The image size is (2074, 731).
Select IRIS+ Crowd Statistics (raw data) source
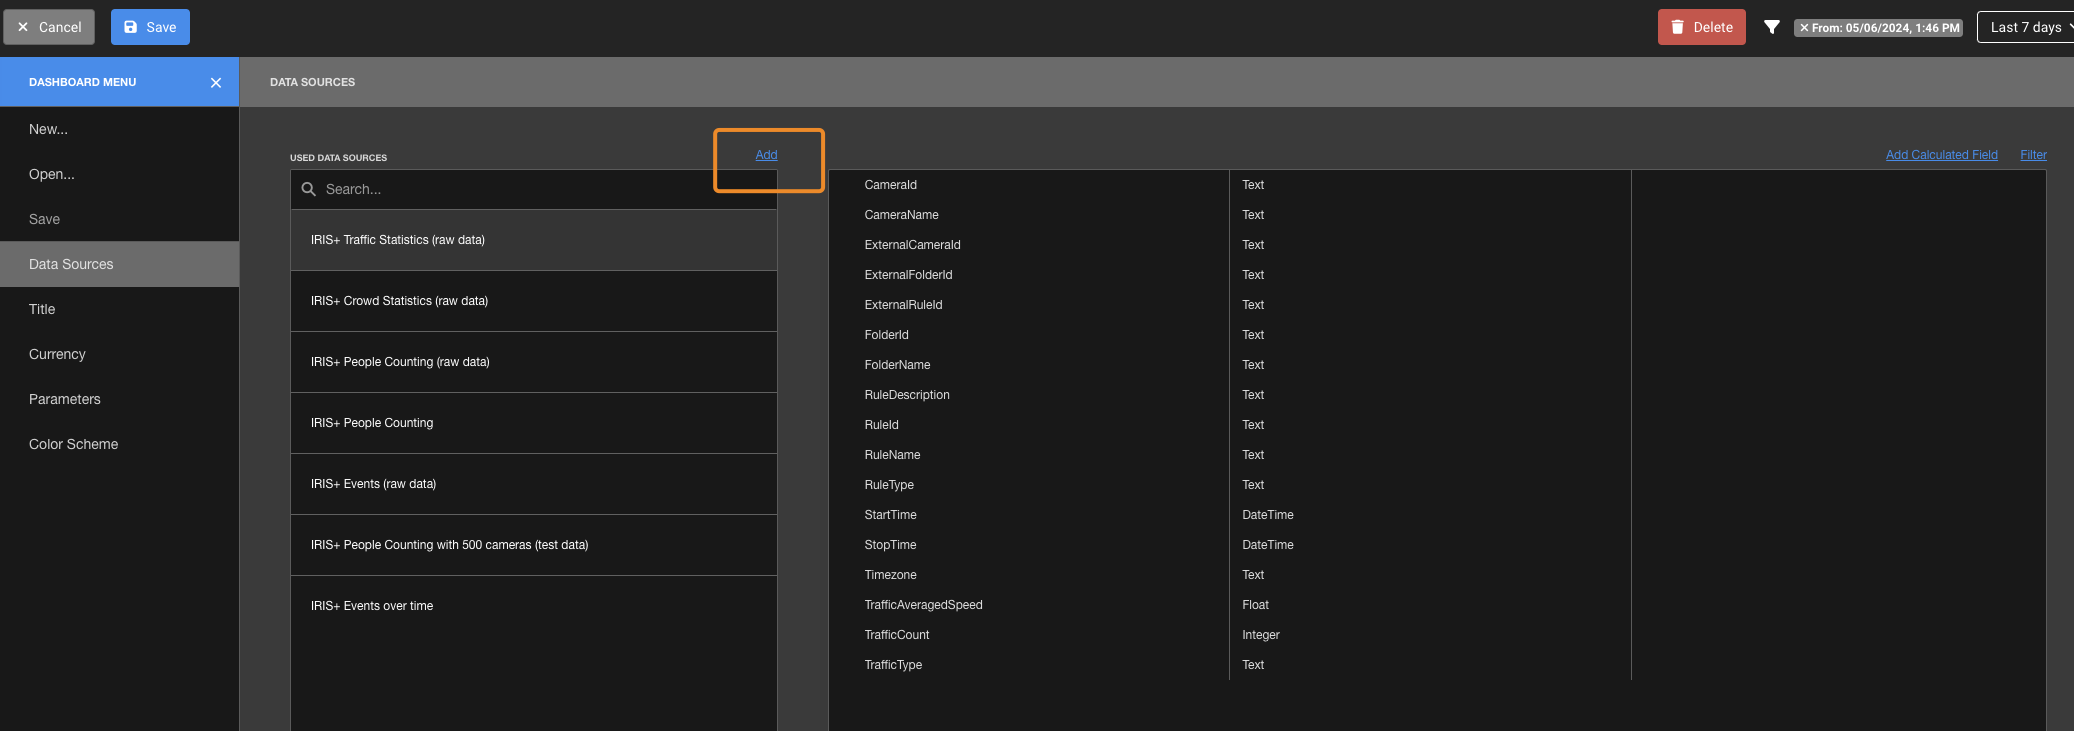tap(400, 301)
